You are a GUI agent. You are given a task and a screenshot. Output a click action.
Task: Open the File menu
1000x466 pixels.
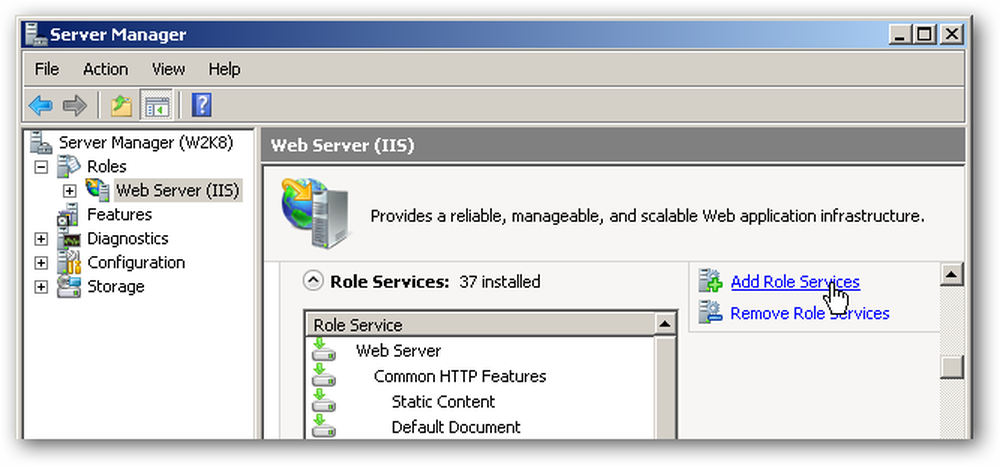47,69
